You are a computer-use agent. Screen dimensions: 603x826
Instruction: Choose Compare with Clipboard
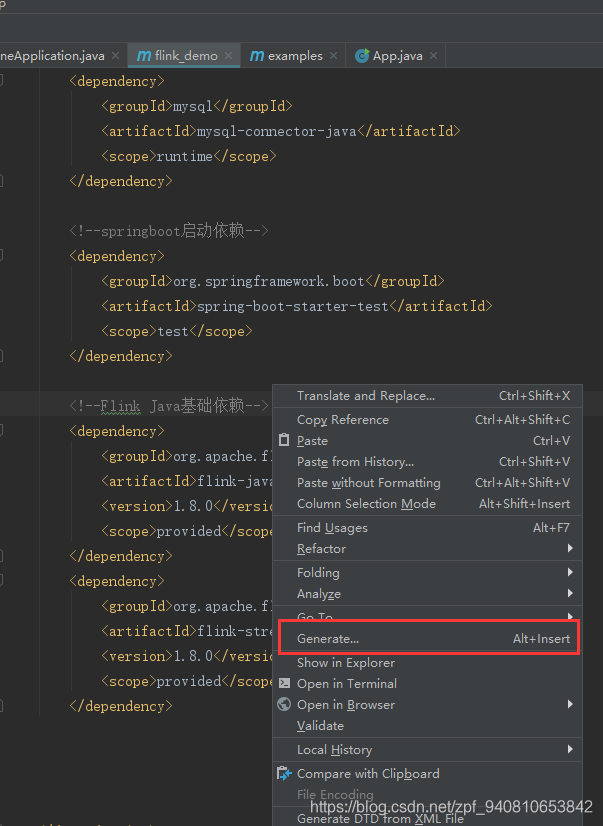(x=427, y=774)
